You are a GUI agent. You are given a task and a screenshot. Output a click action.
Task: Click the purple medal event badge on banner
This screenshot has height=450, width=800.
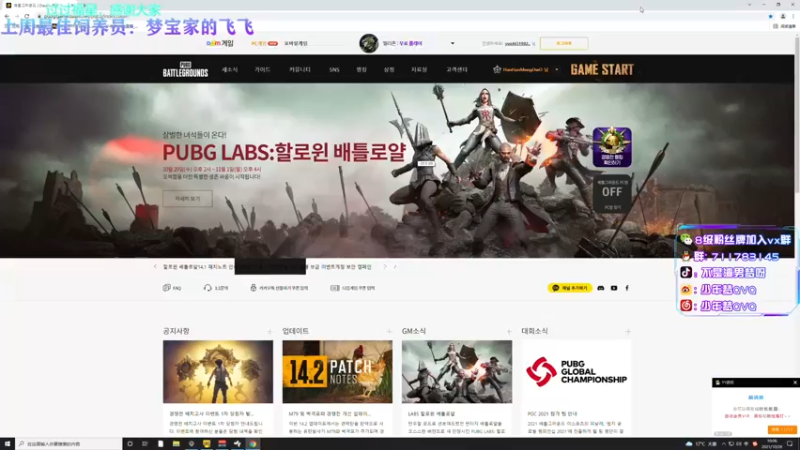612,147
